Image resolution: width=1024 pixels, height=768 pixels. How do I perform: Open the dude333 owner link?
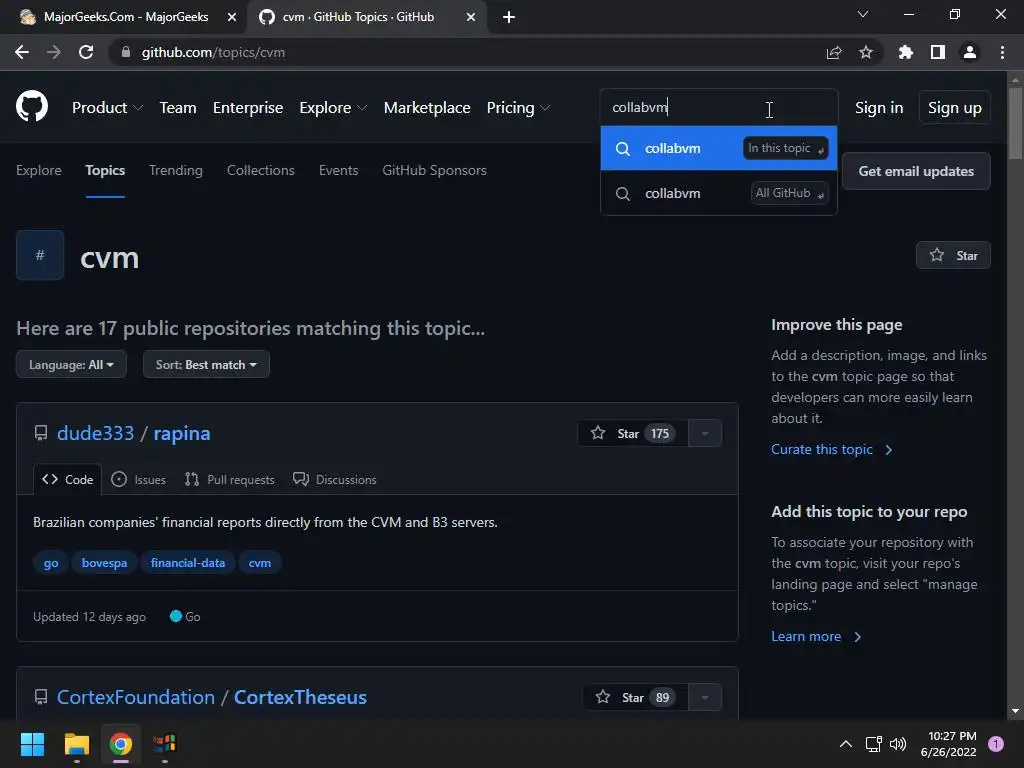[95, 433]
